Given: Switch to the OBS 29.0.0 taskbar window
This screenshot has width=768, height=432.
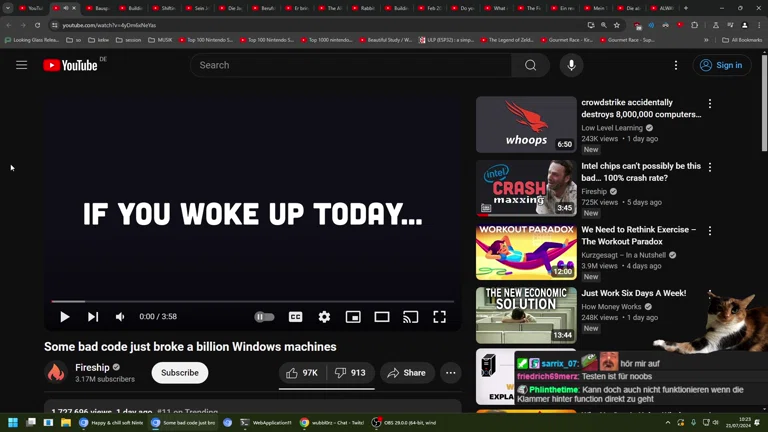Looking at the screenshot, I should pos(405,422).
